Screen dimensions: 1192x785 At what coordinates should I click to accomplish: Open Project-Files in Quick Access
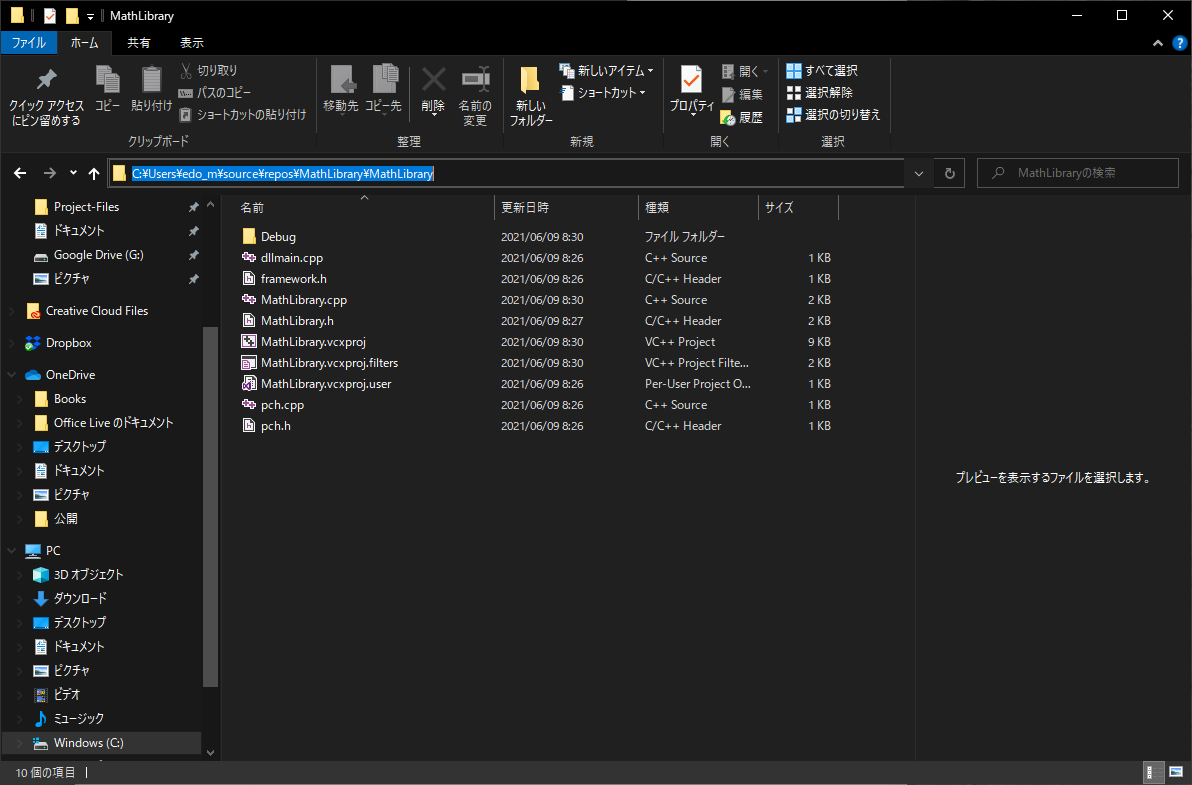tap(86, 207)
